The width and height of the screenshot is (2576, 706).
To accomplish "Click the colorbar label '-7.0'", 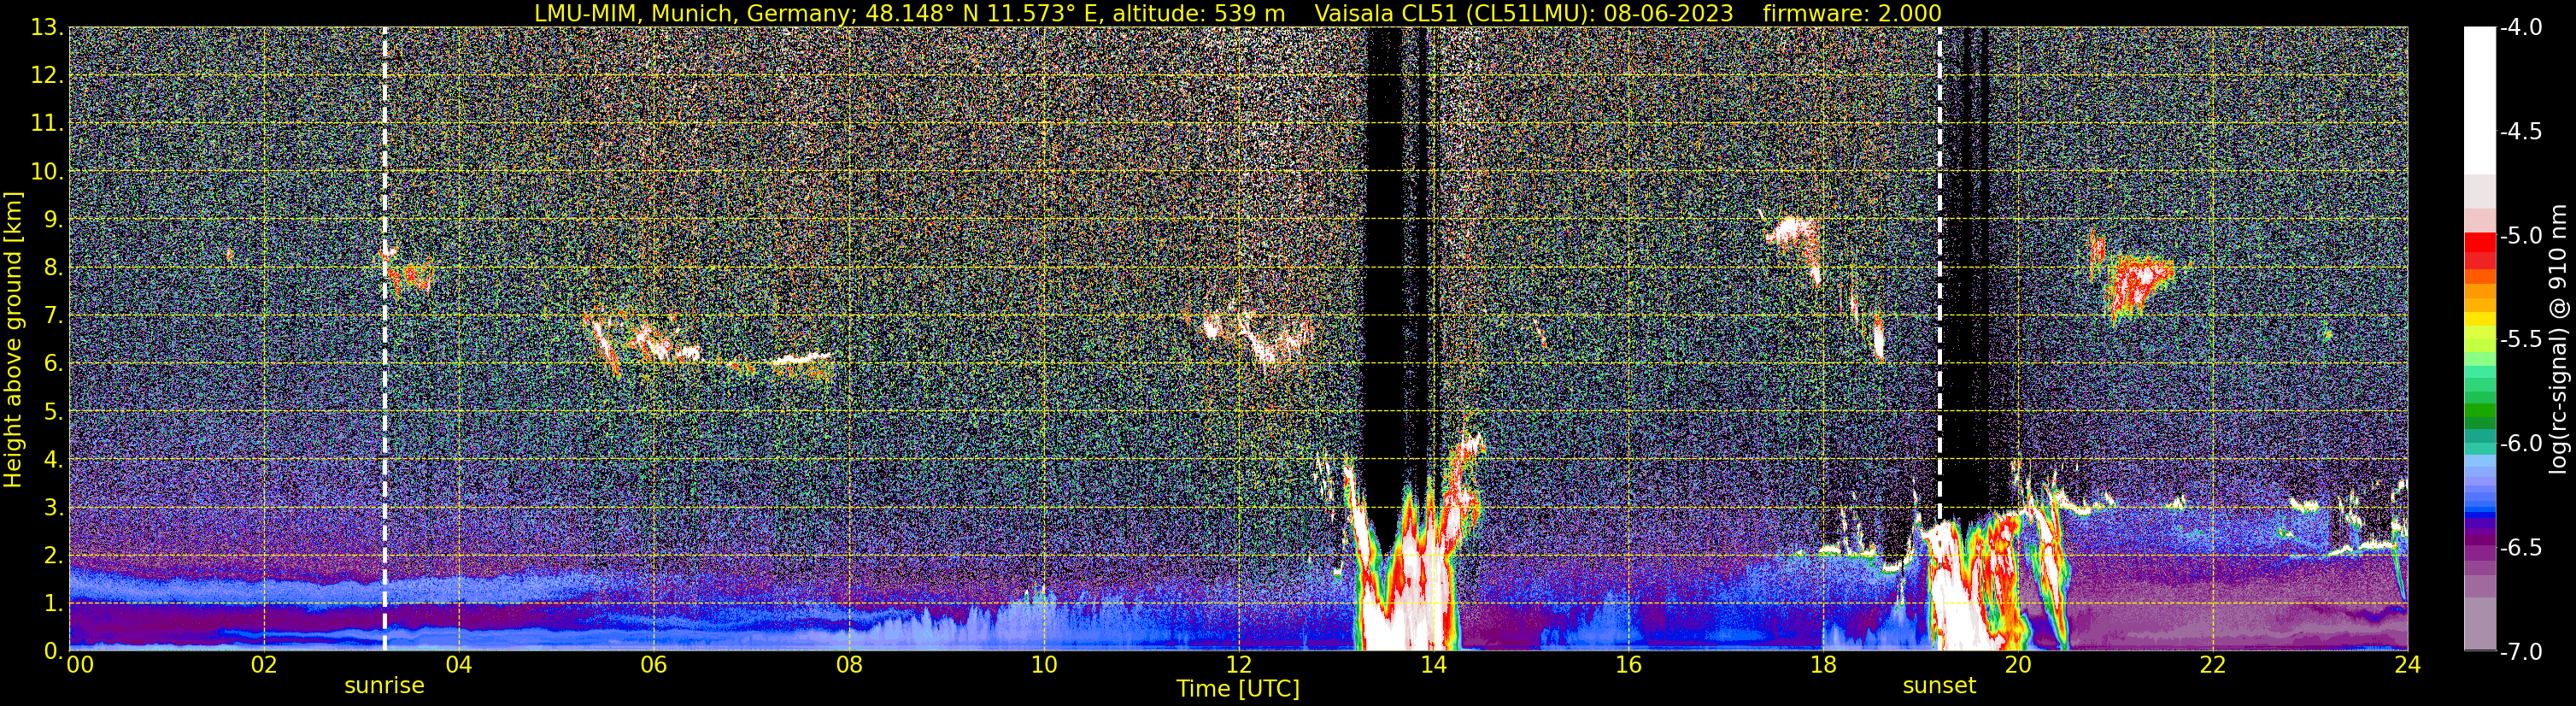I will point(2521,651).
